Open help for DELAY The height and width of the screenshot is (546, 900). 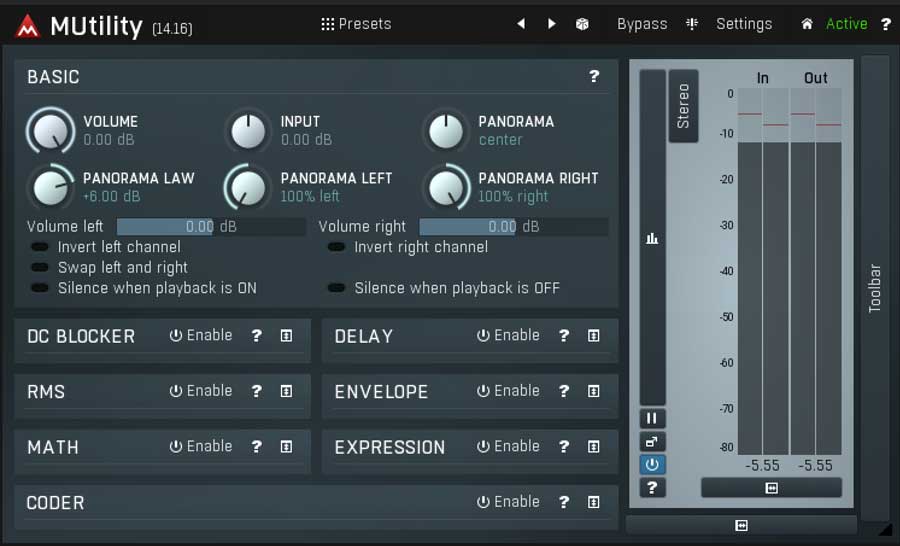click(564, 336)
